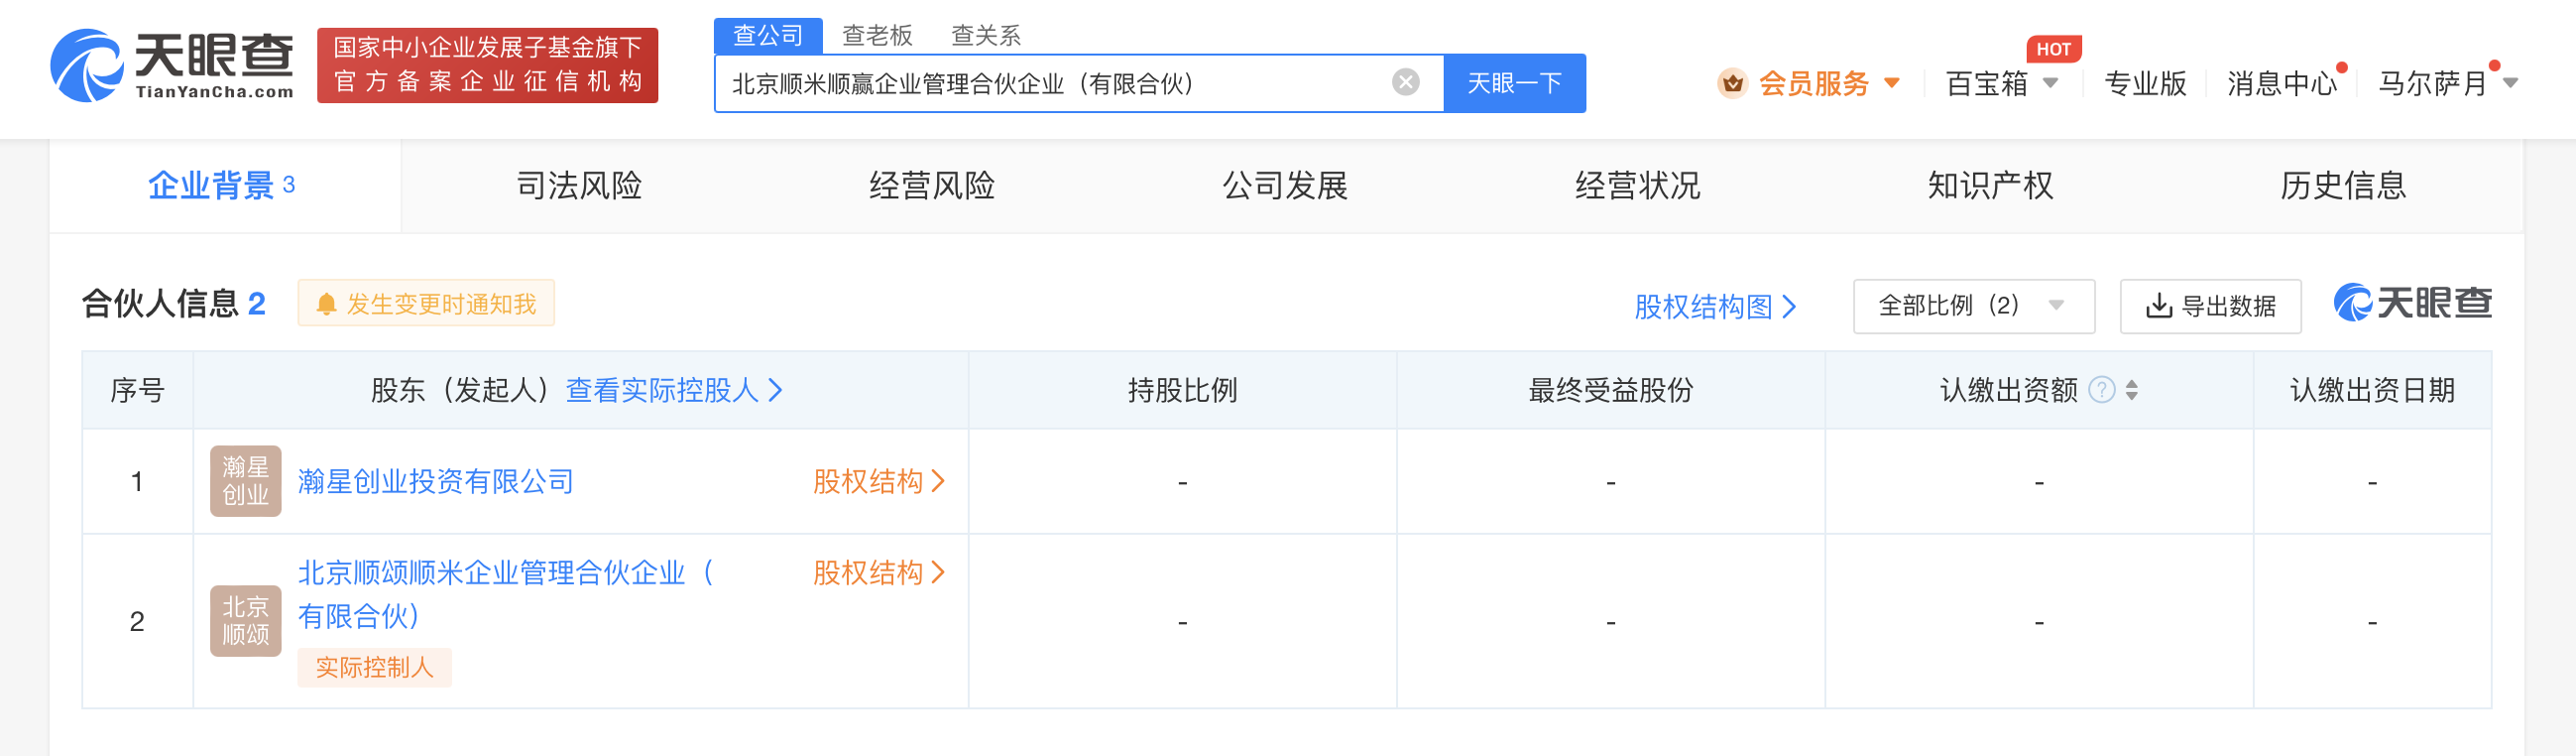Click the 认缴出资日期 column header

click(x=2372, y=390)
